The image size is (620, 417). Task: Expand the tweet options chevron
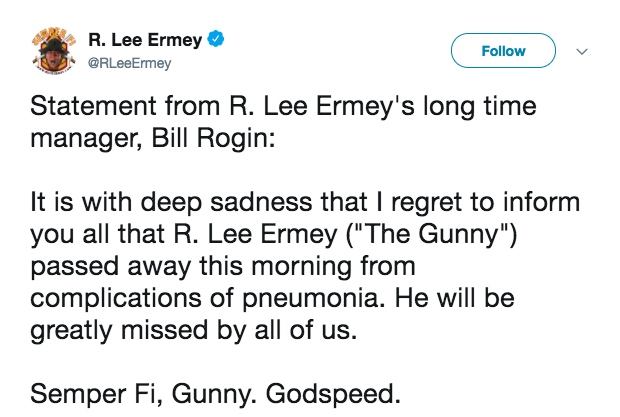click(x=583, y=51)
